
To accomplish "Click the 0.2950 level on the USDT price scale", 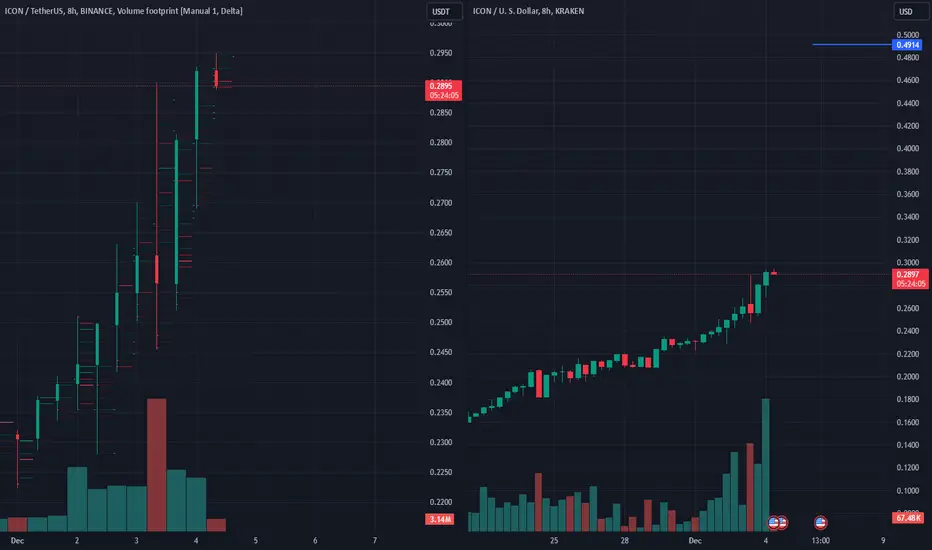I will coord(441,53).
